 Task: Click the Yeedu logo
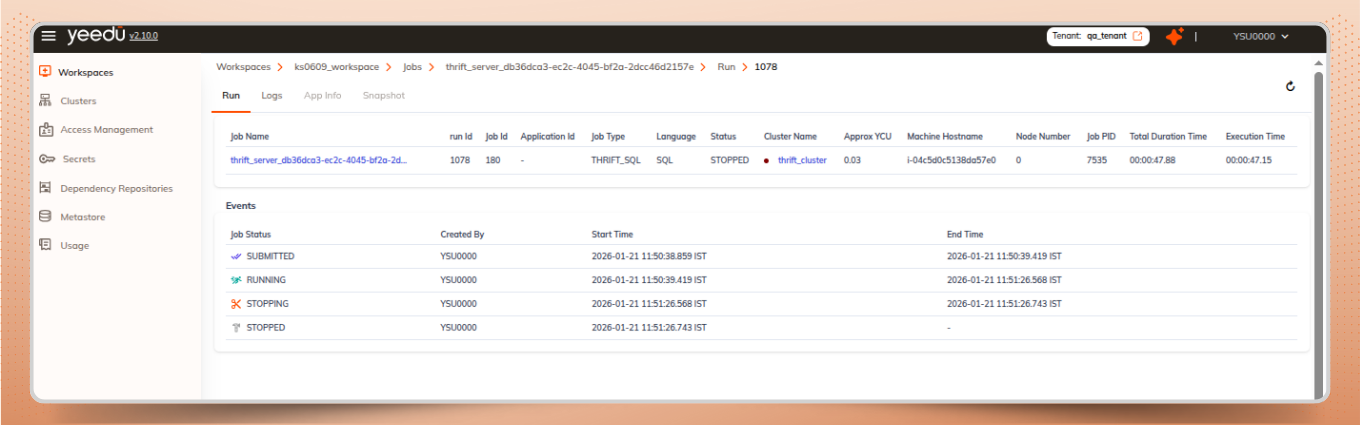tap(96, 36)
